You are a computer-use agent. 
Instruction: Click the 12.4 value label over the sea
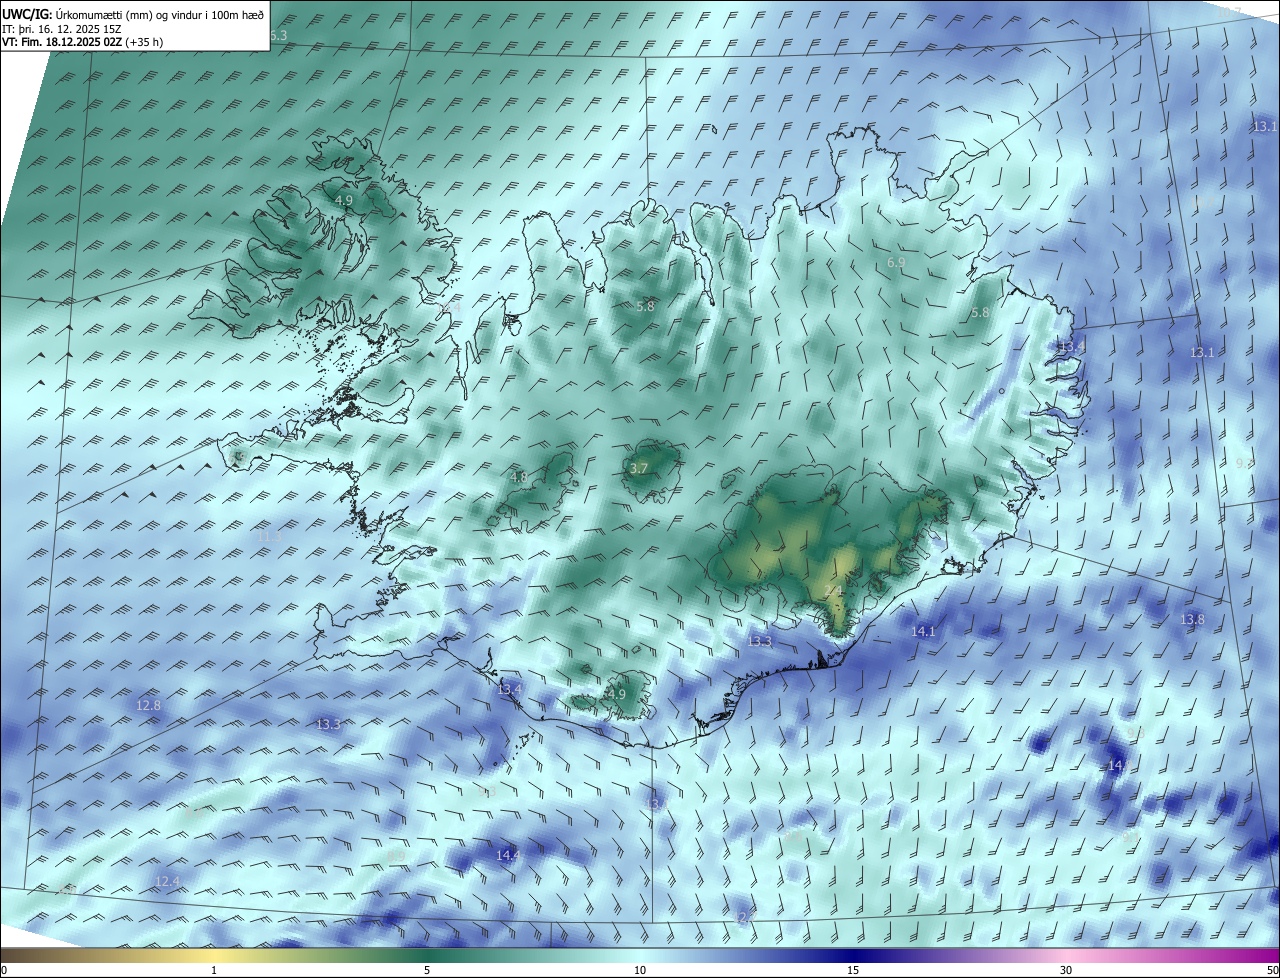(167, 881)
